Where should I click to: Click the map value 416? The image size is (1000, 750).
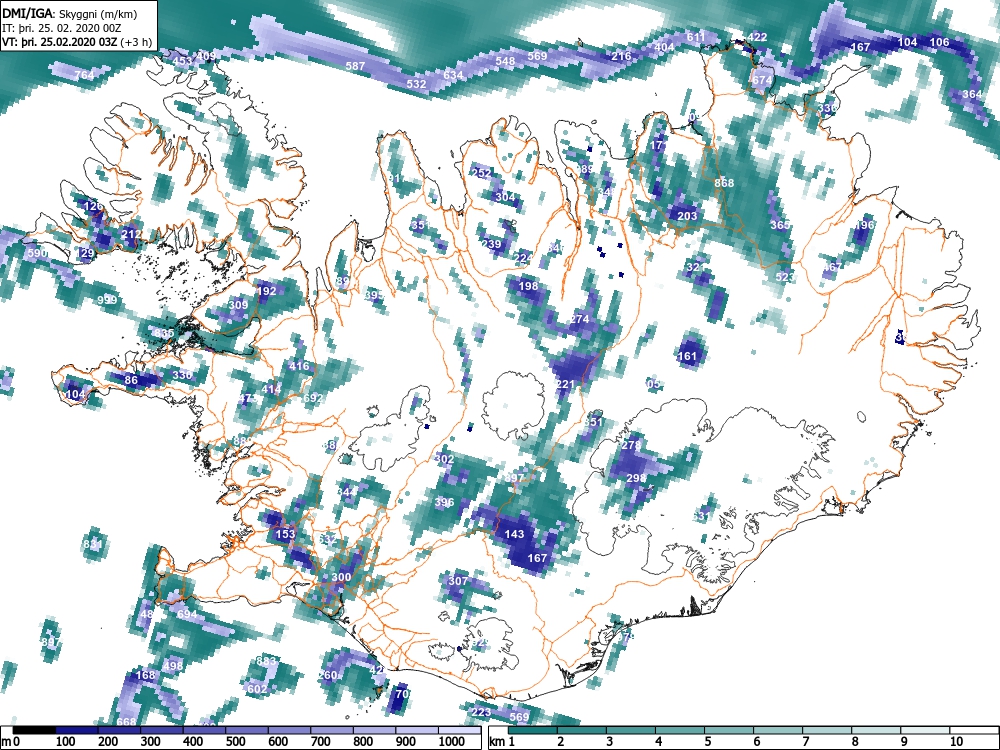point(299,366)
